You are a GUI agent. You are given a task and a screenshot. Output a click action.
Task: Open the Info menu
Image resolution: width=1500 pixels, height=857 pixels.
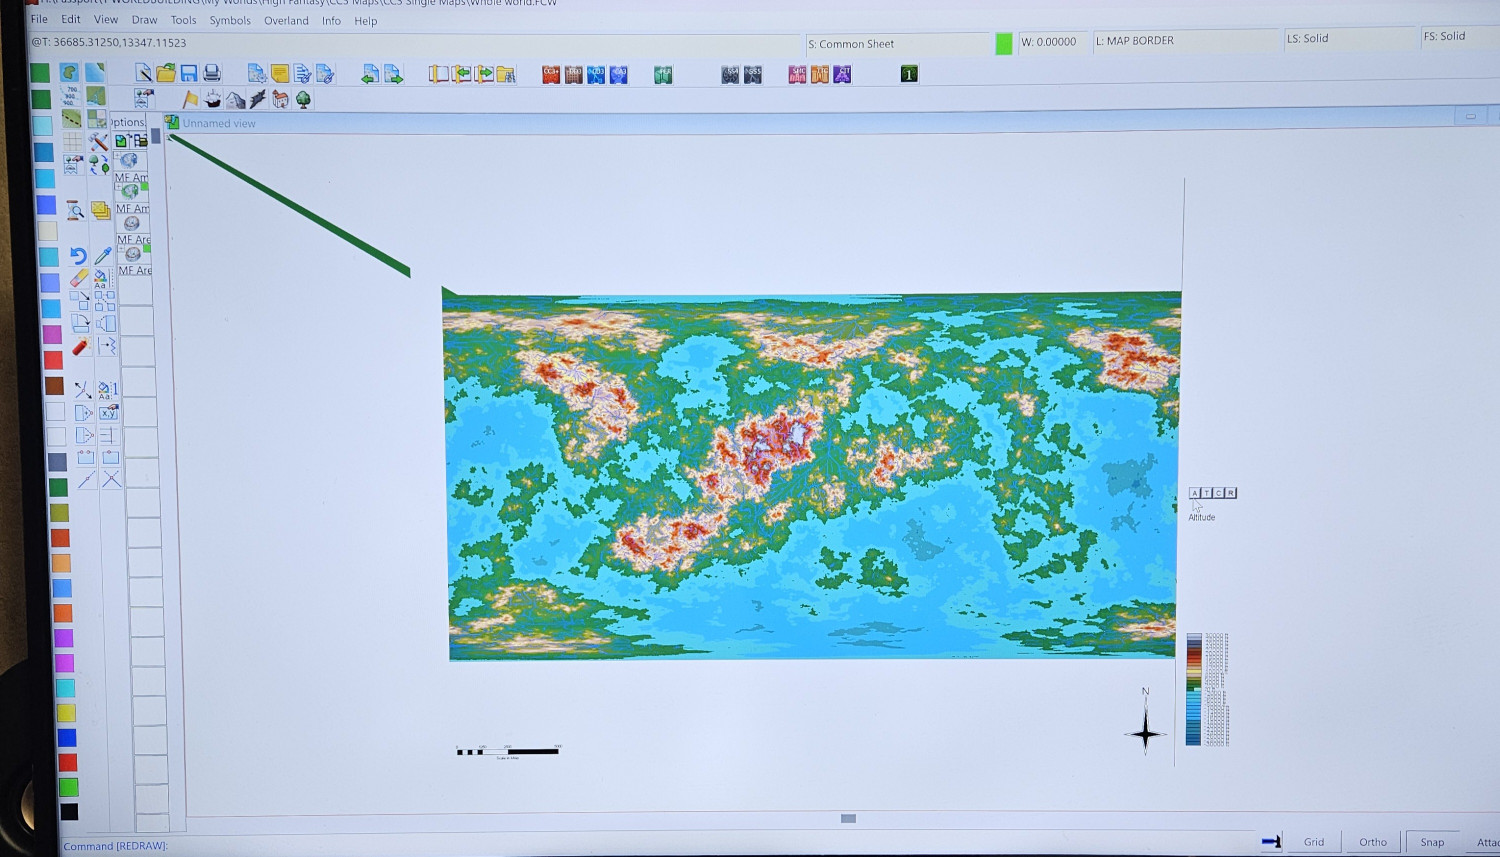(x=331, y=20)
